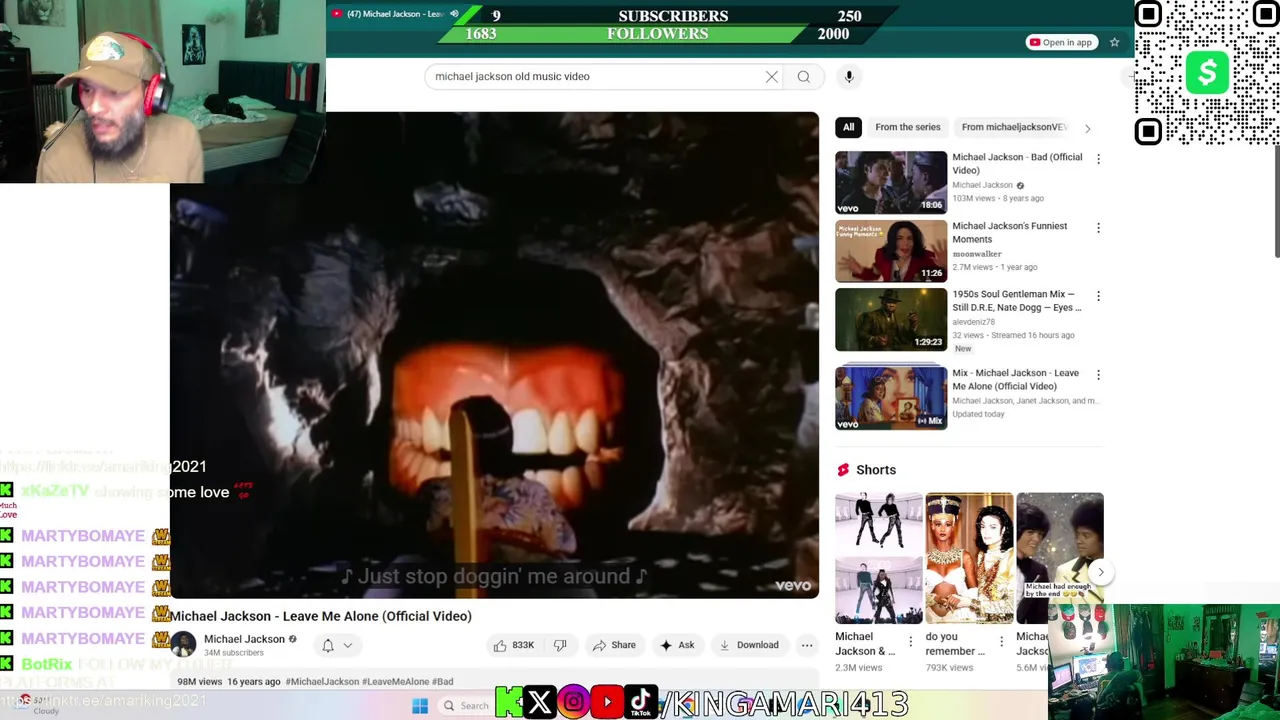Open options for Mix - Leave Me Alone
The width and height of the screenshot is (1280, 720).
pyautogui.click(x=1098, y=375)
